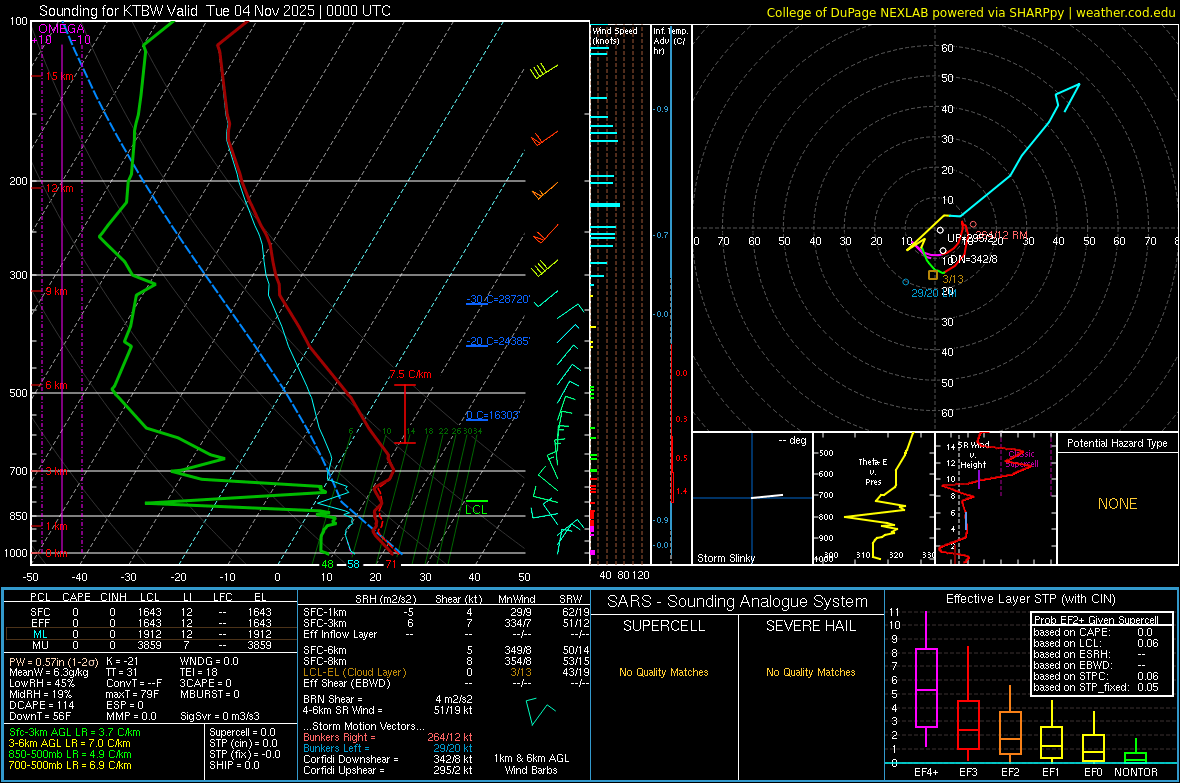This screenshot has width=1180, height=783.
Task: Click the SUPERCELL column header in SARS
Action: pyautogui.click(x=664, y=626)
